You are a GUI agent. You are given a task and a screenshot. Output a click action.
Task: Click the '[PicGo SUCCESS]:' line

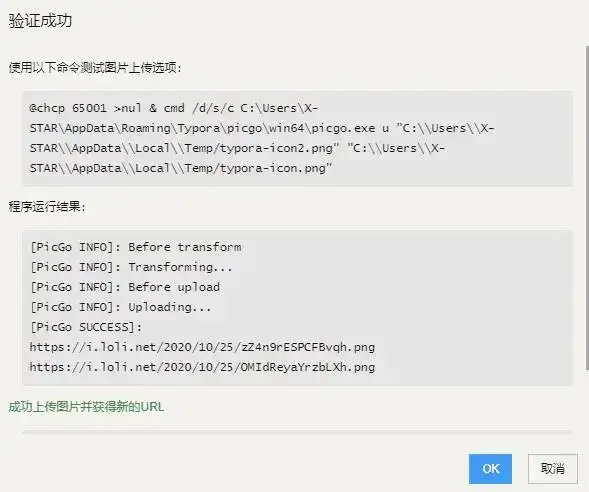point(86,327)
